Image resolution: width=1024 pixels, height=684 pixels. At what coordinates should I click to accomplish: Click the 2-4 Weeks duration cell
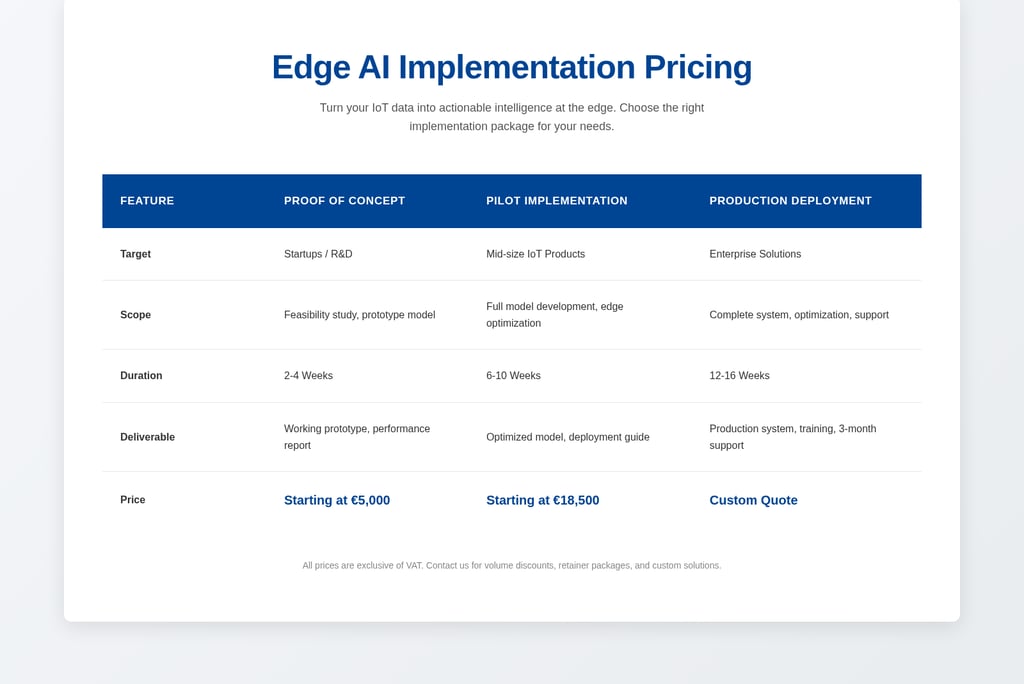(x=308, y=376)
